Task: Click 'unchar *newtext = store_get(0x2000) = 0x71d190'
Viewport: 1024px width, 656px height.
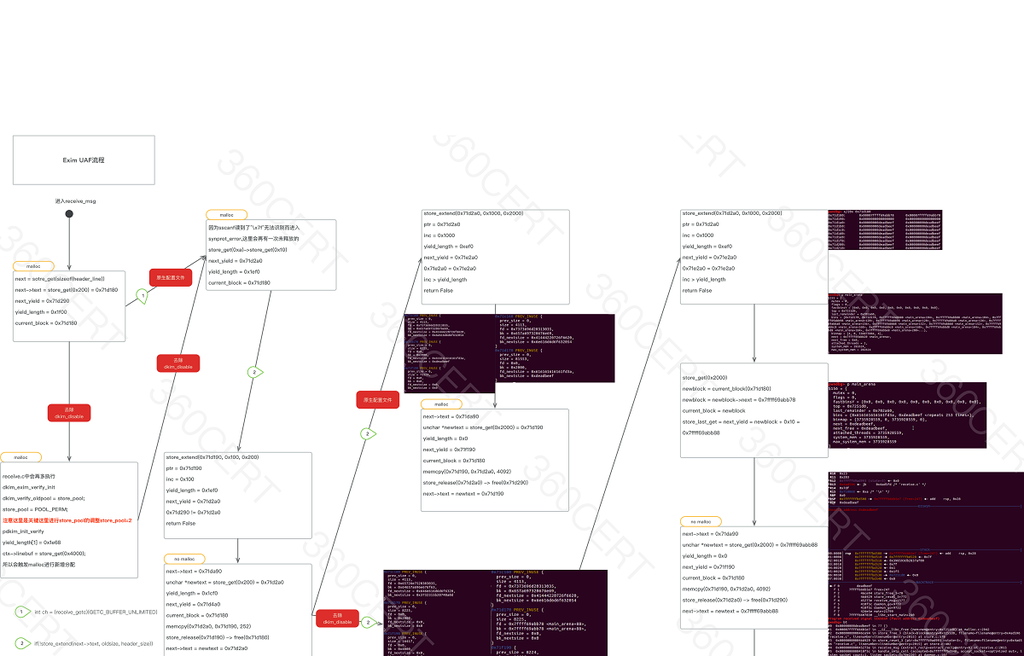Action: pos(484,427)
